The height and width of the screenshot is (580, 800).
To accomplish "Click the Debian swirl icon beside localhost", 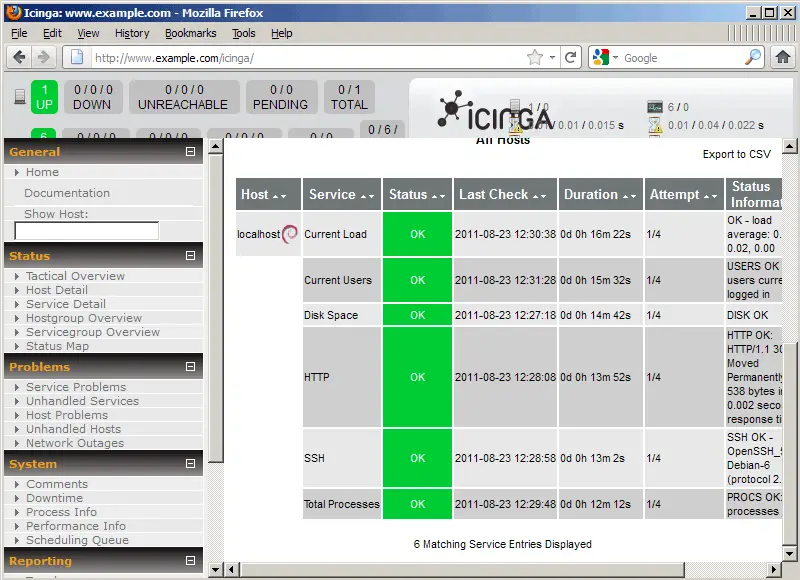I will point(290,234).
